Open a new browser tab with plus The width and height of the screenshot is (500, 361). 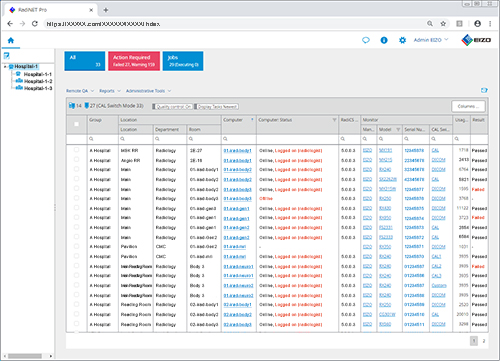(106, 10)
